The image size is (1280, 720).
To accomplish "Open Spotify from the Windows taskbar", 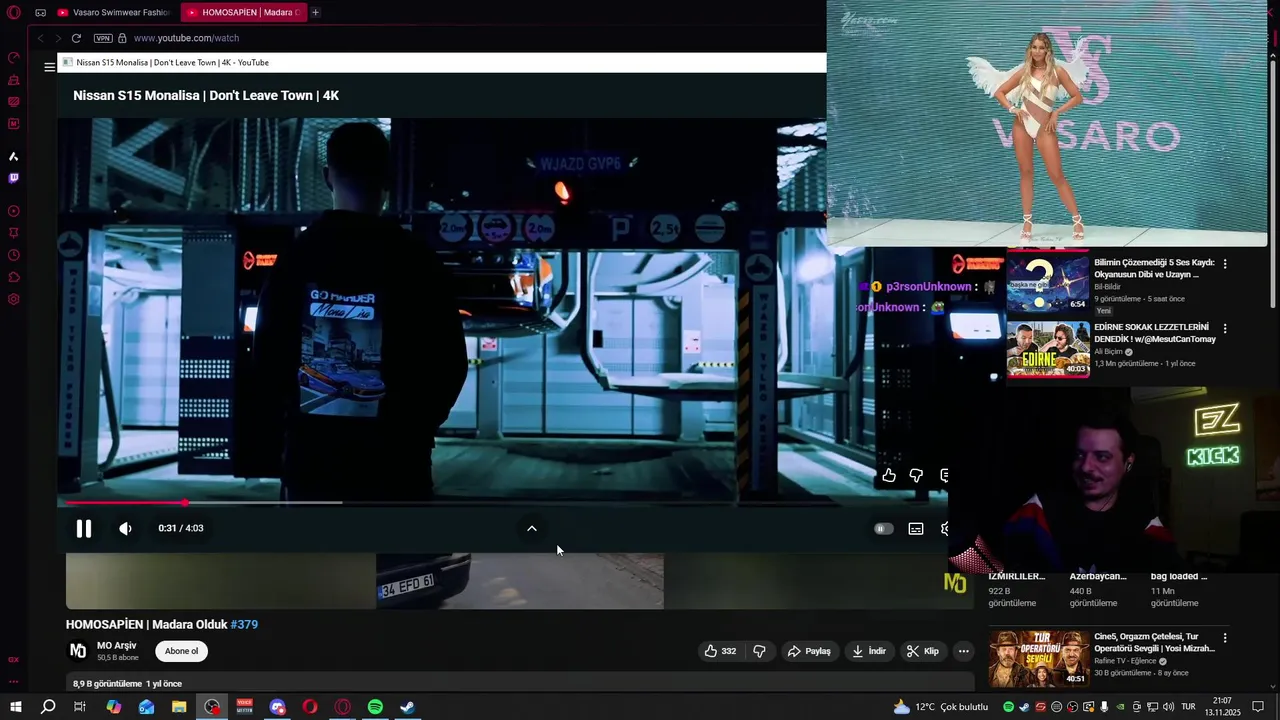I will (375, 707).
